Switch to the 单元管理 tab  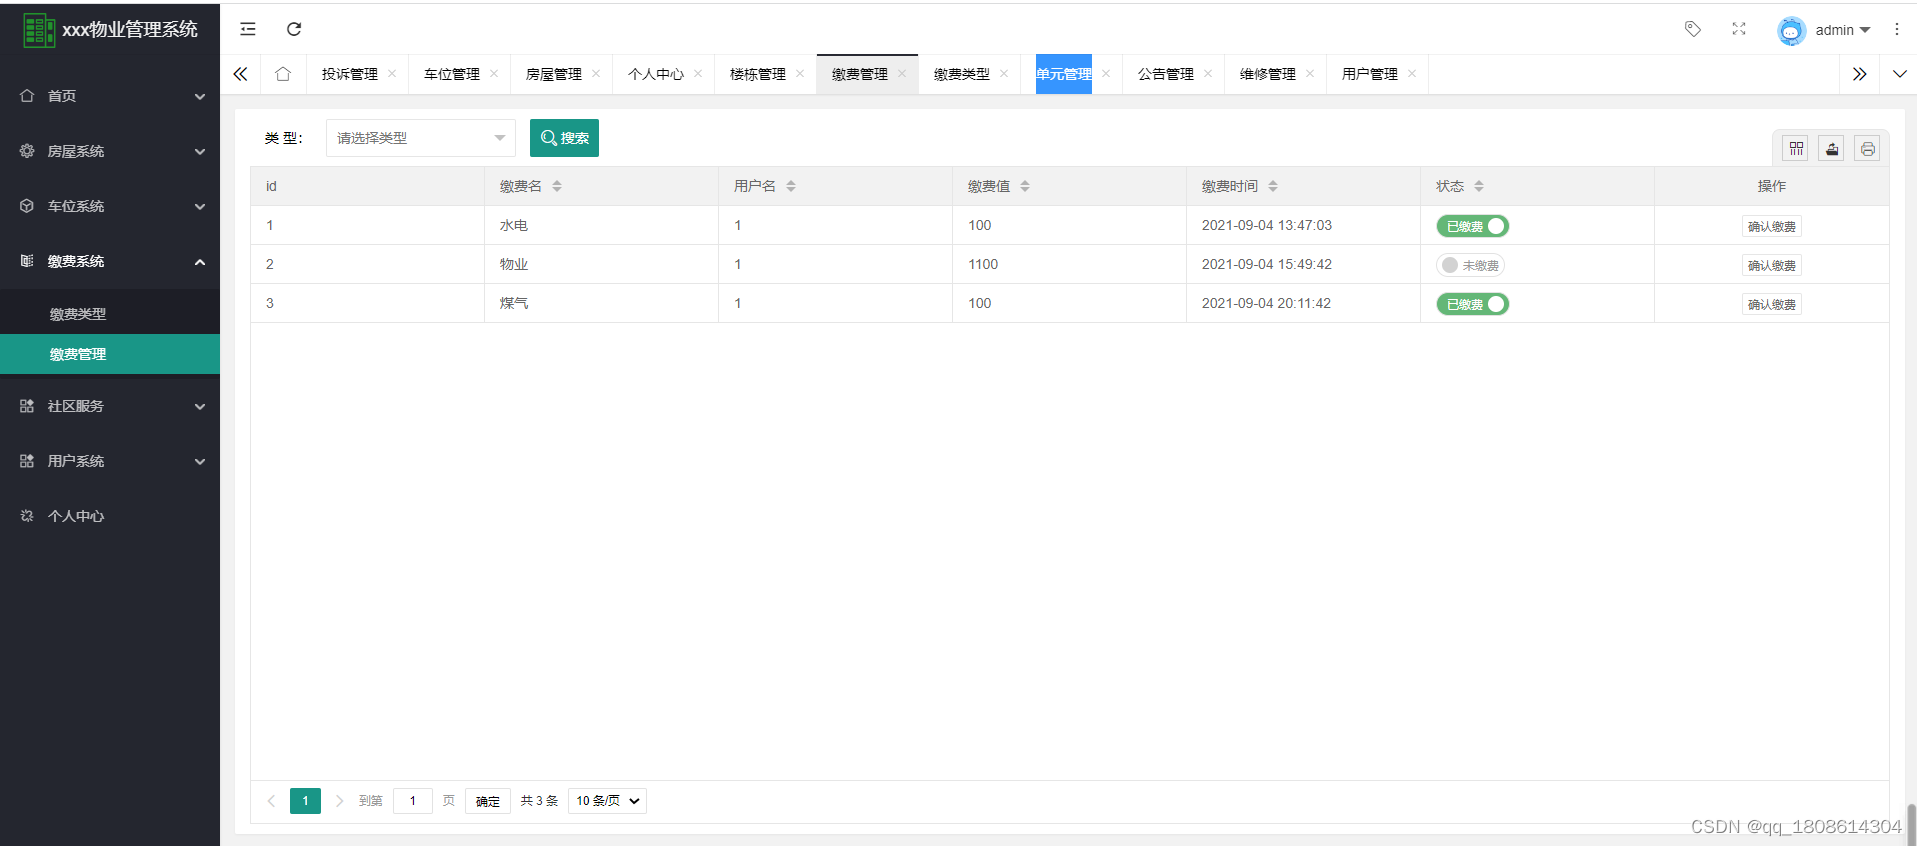tap(1064, 74)
